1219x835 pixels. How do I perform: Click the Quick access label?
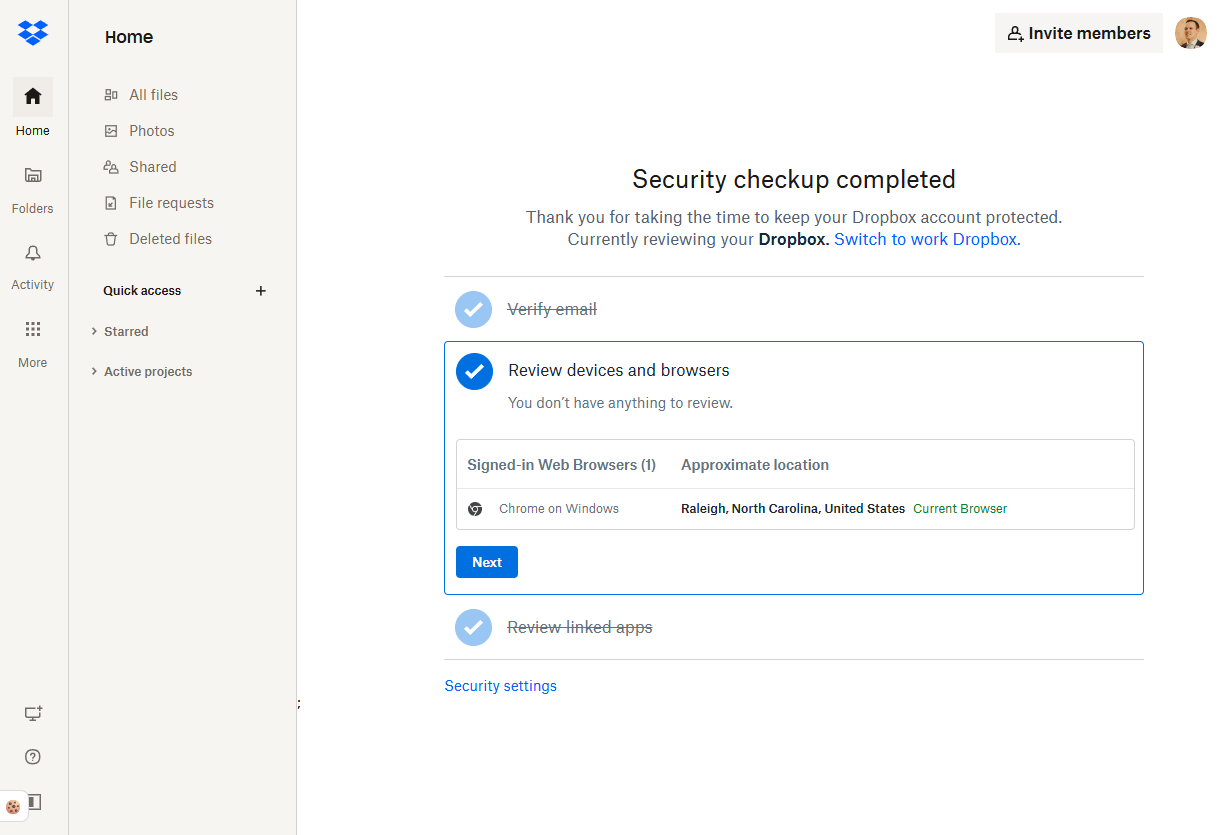142,291
